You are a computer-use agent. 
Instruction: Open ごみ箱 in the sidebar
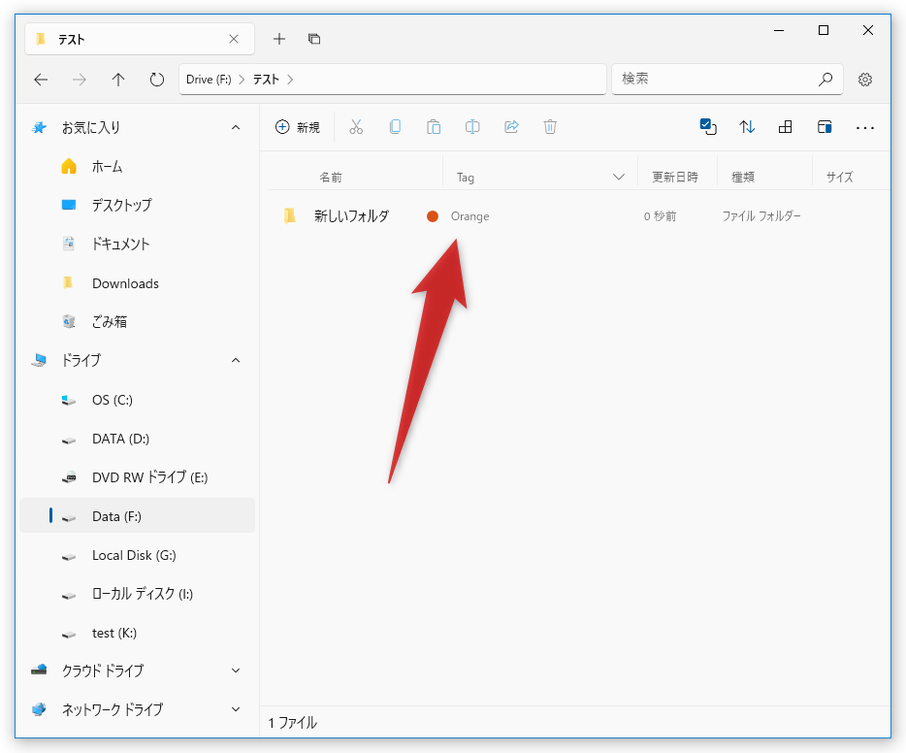(138, 322)
